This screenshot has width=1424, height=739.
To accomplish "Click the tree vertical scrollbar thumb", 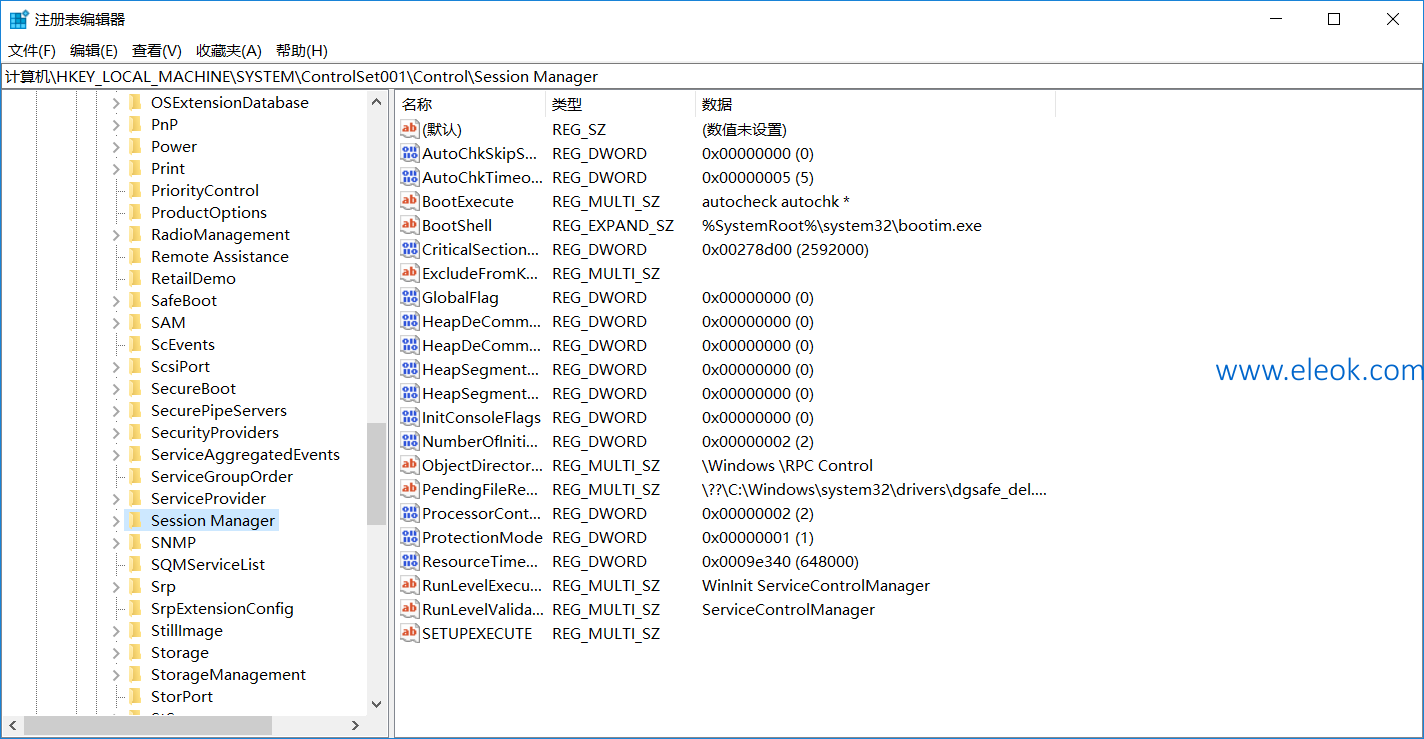I will coord(376,474).
